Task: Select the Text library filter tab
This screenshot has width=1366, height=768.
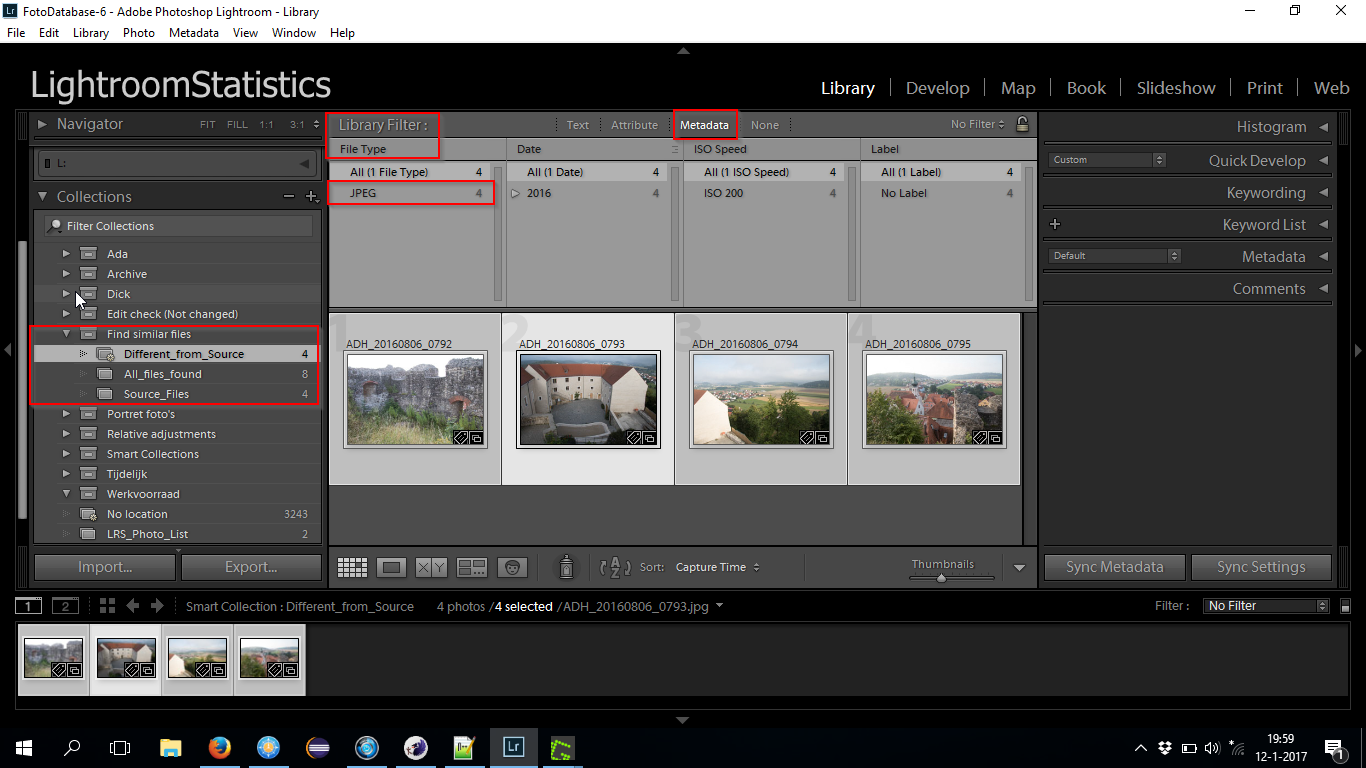Action: [x=578, y=125]
